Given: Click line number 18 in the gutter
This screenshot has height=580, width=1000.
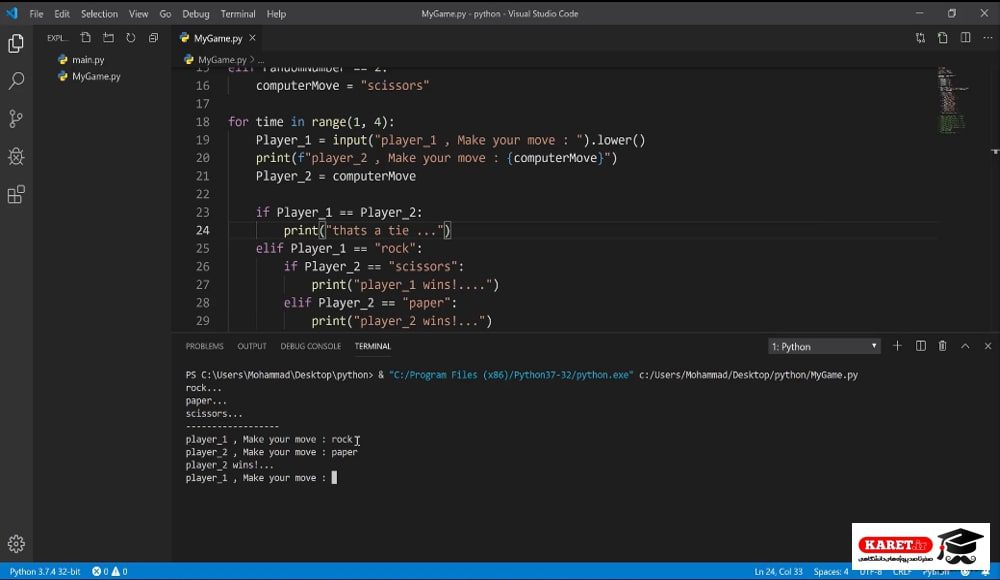Looking at the screenshot, I should click(x=202, y=122).
